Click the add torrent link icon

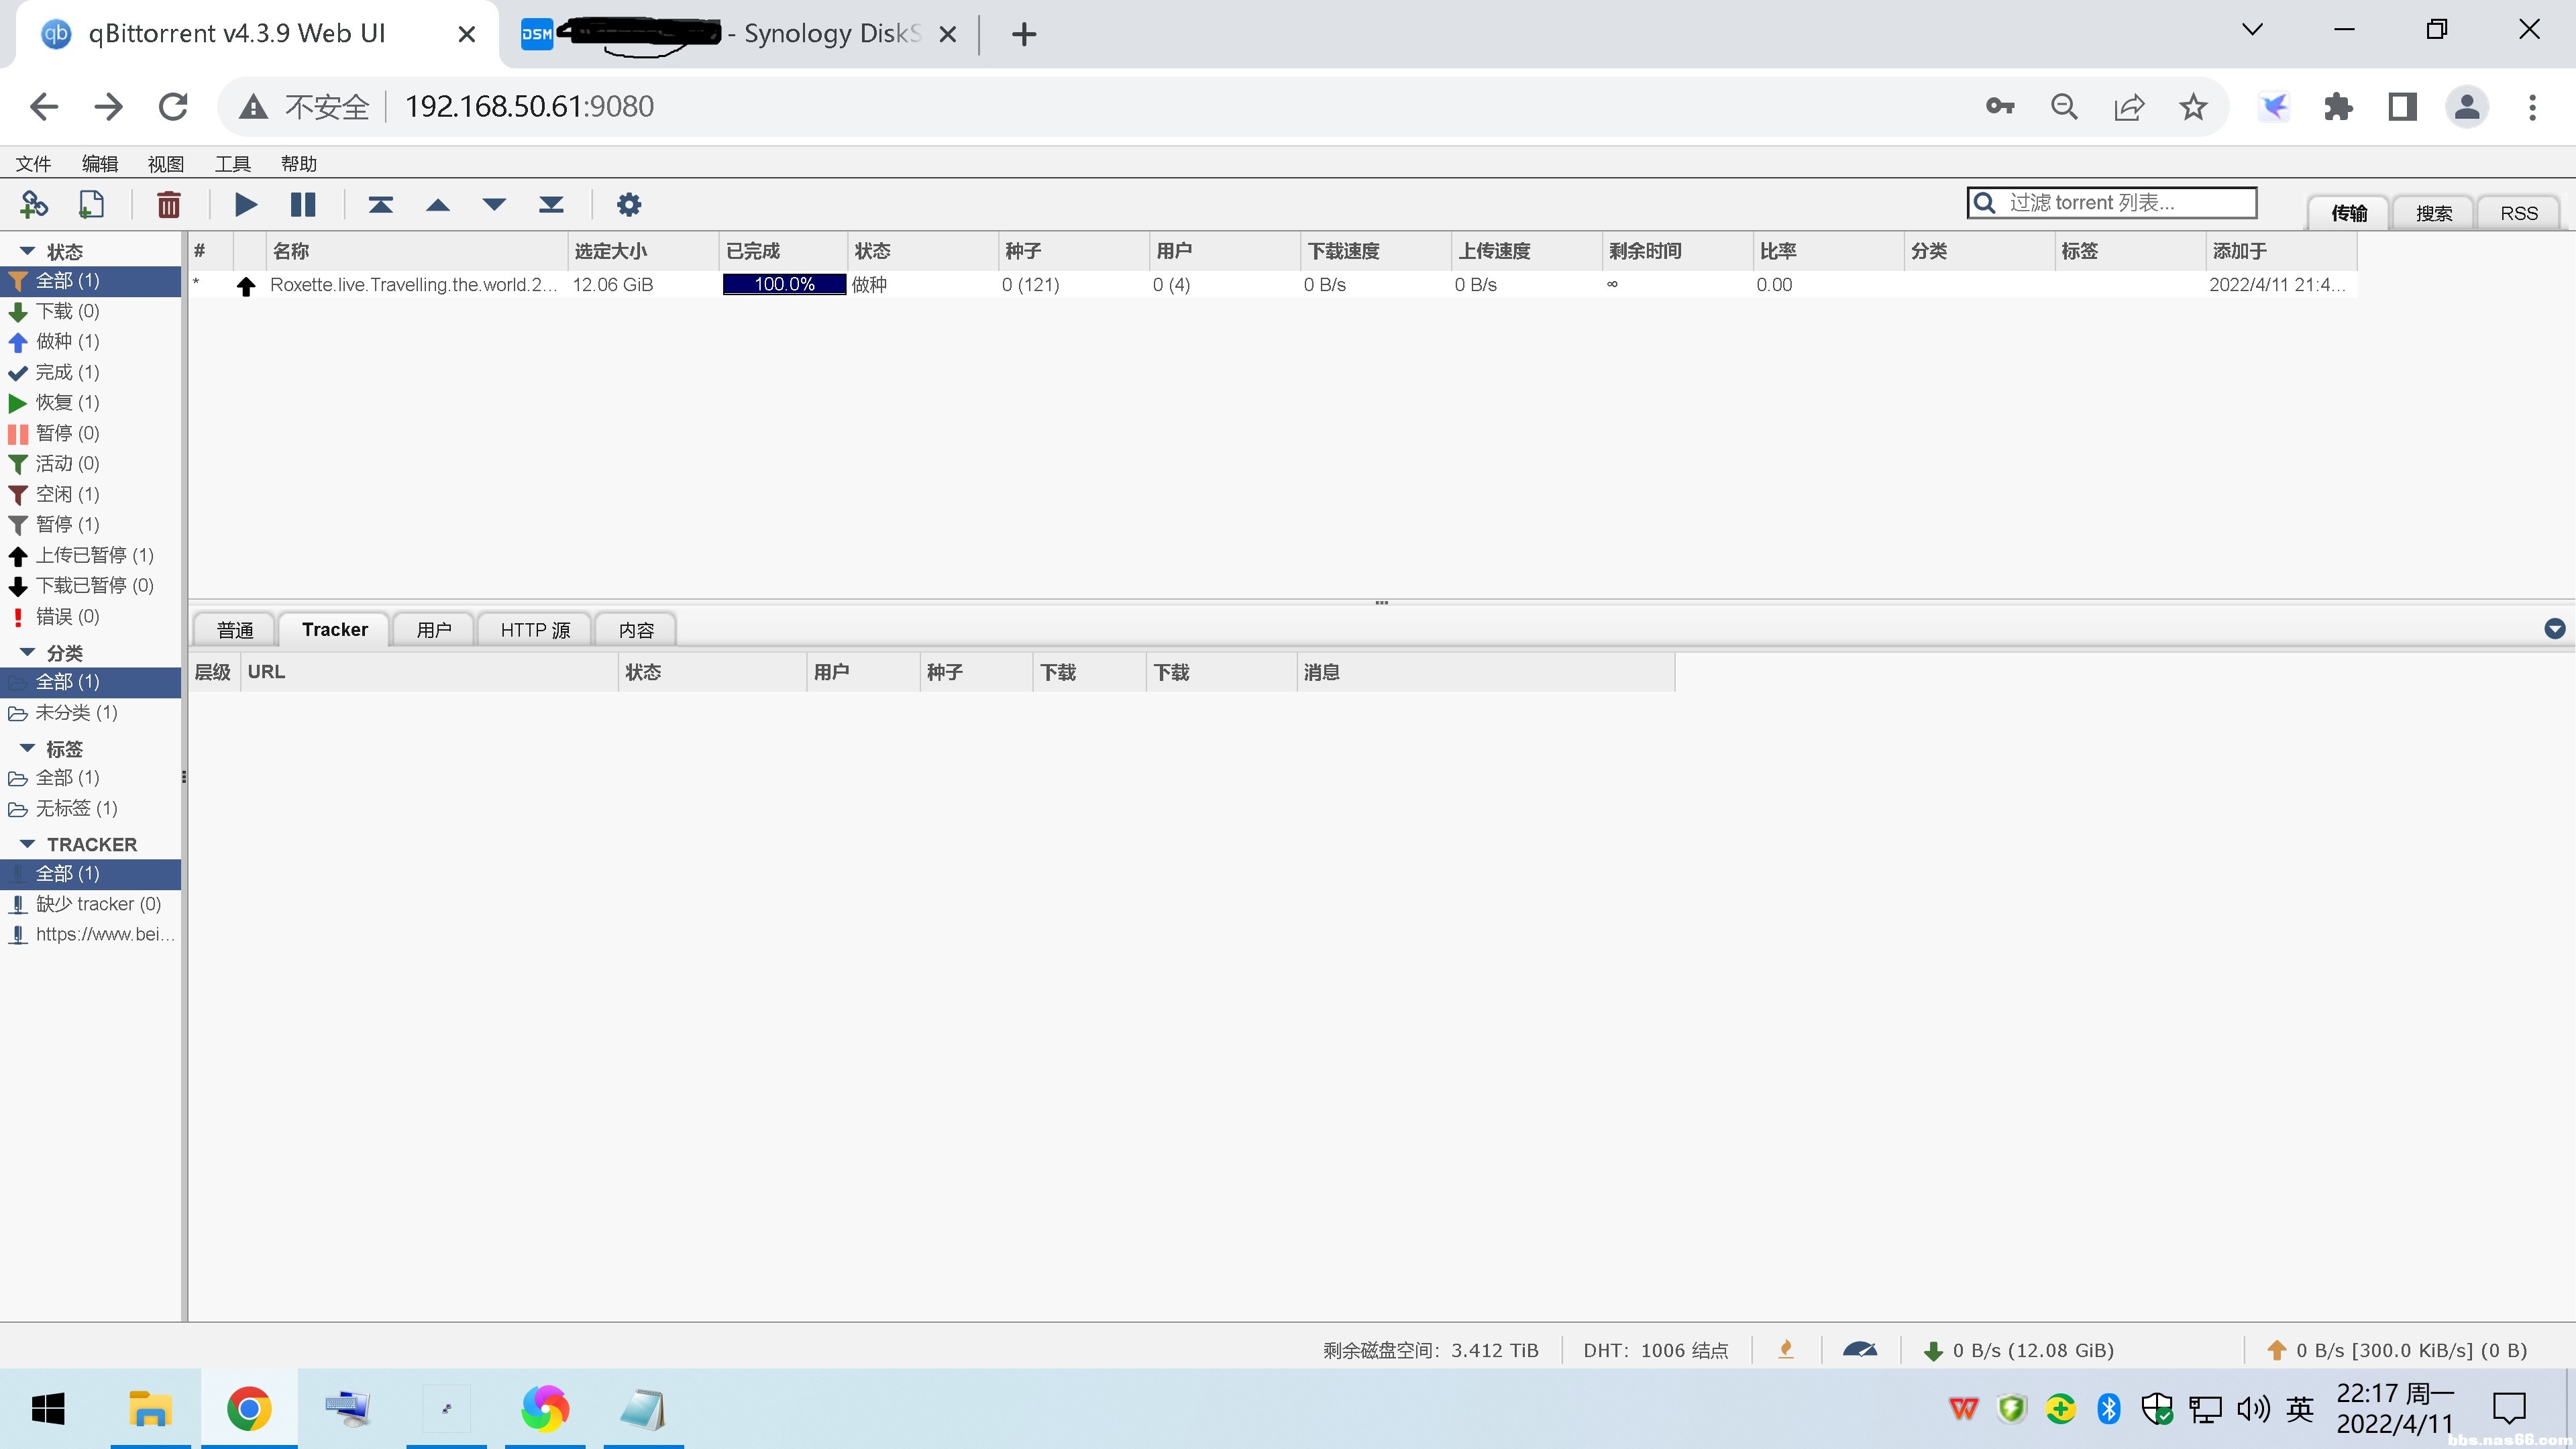click(x=34, y=204)
